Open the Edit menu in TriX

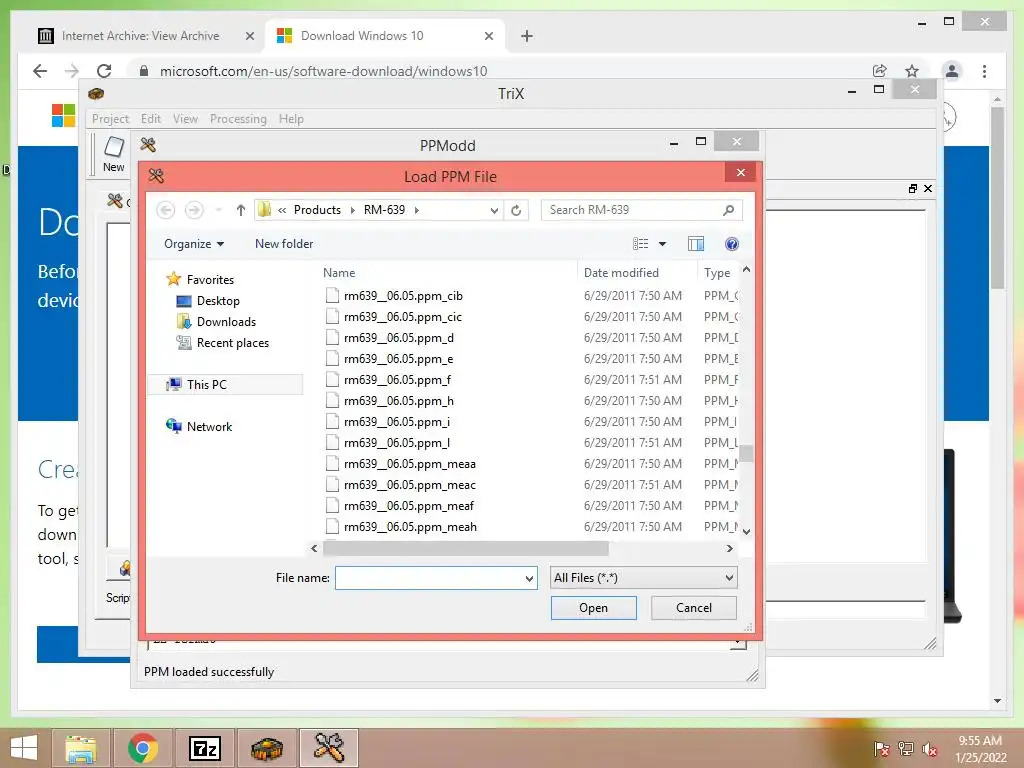[x=151, y=119]
